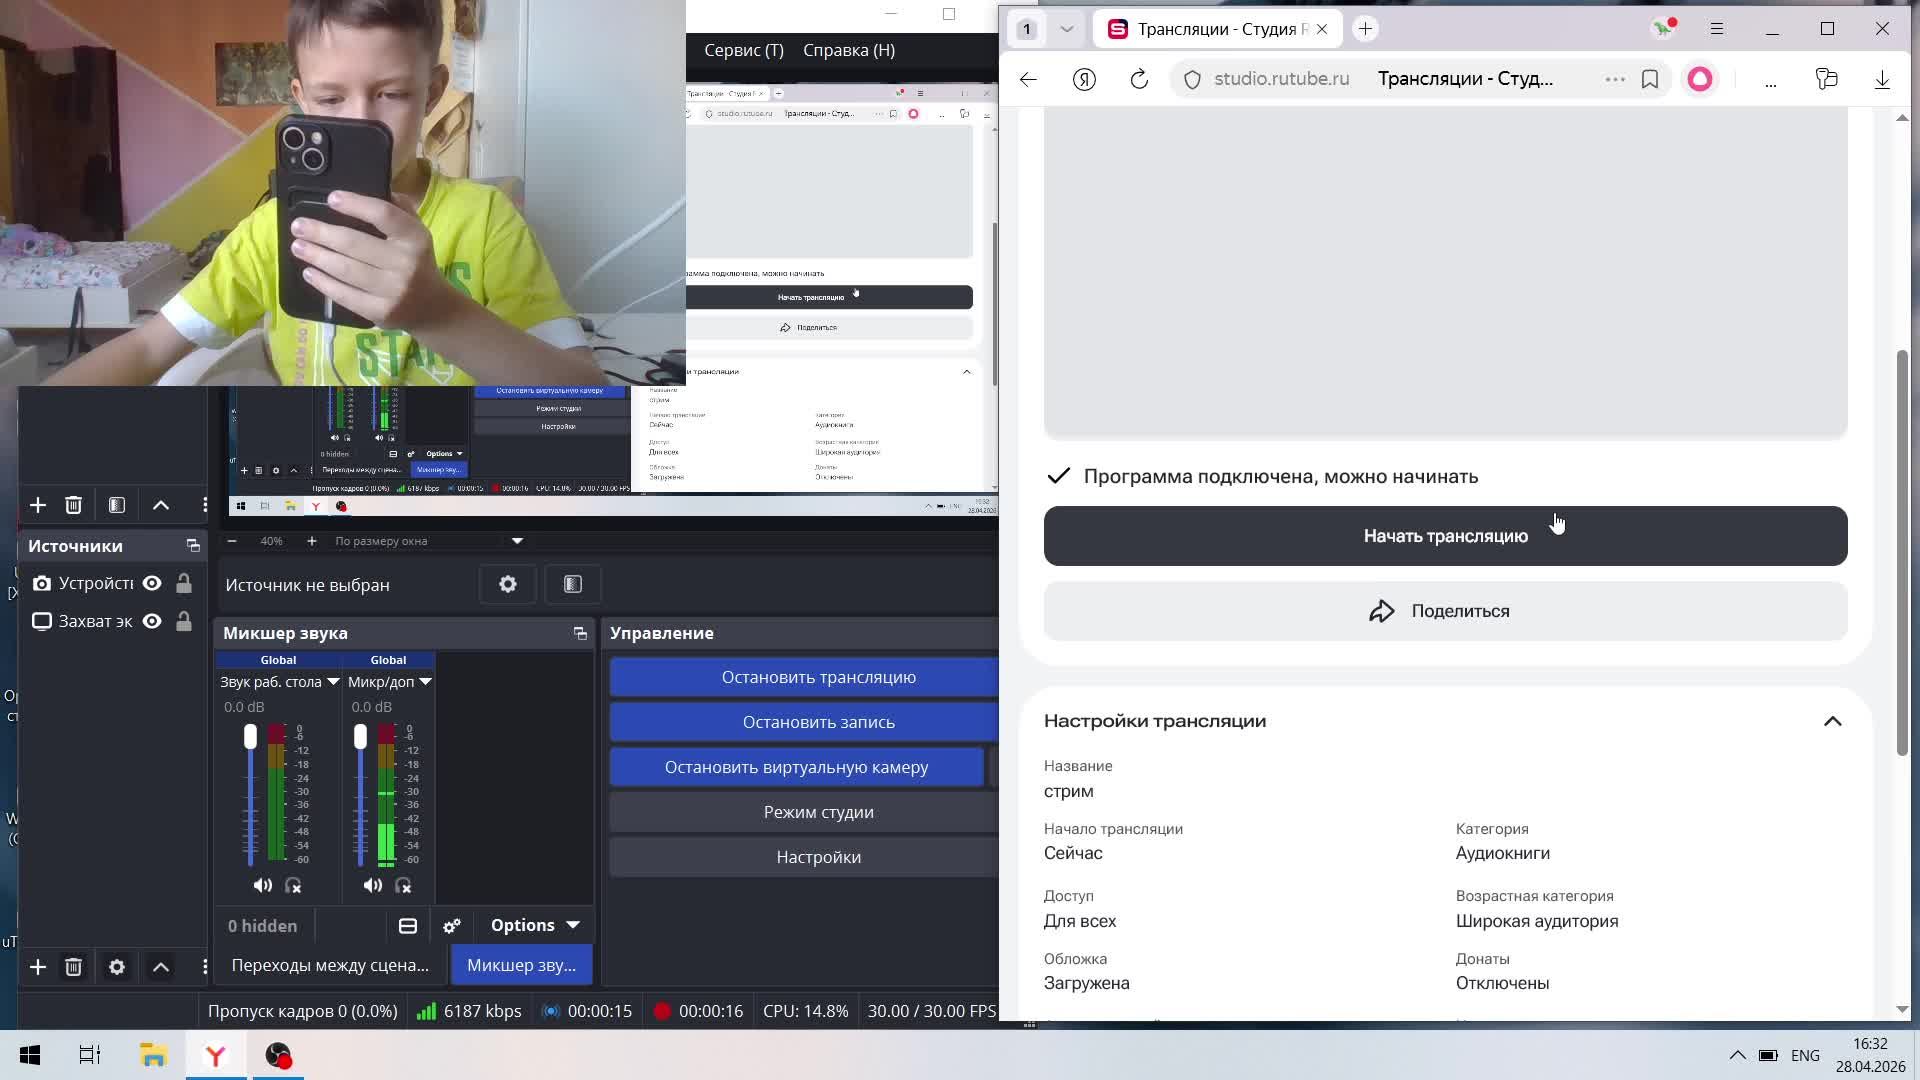The height and width of the screenshot is (1080, 1920).
Task: Delete scene with trash icon above Источники
Action: 73,505
